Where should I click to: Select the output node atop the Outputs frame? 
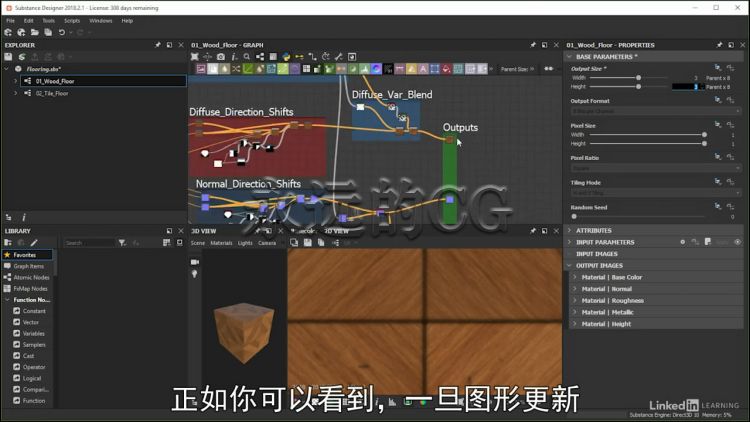point(450,139)
